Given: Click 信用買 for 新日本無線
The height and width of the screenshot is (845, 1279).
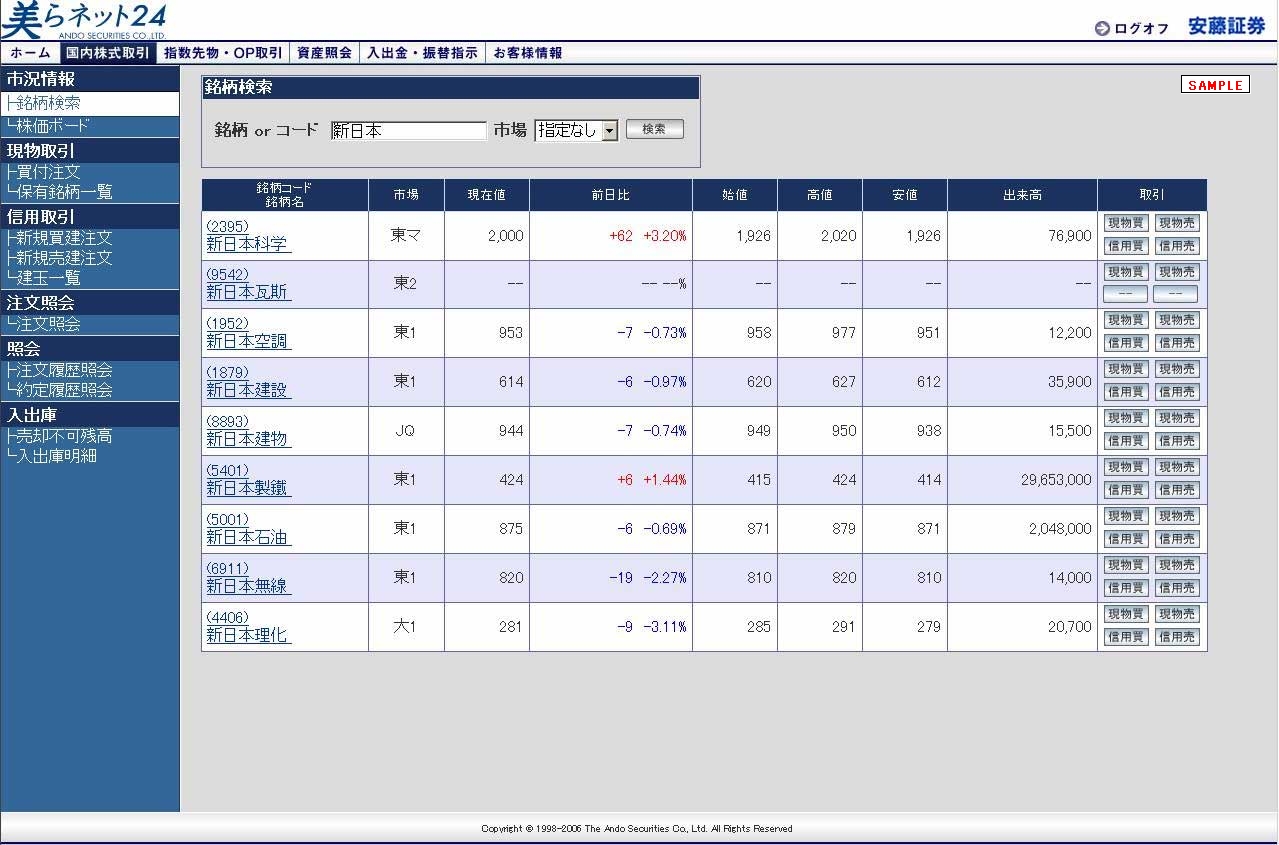Looking at the screenshot, I should [1126, 588].
